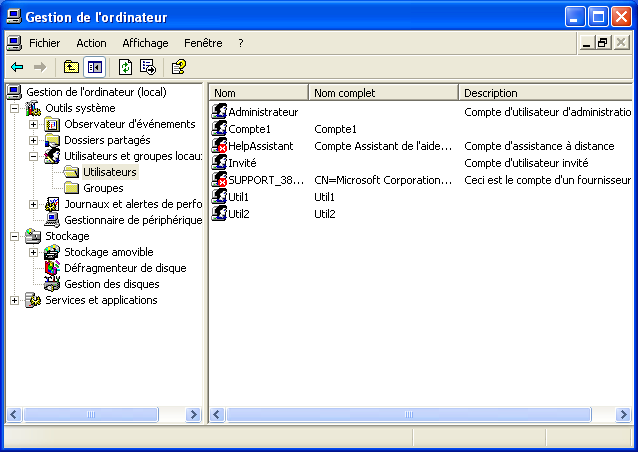
Task: Sort by the Nom complet column header
Action: pos(383,93)
